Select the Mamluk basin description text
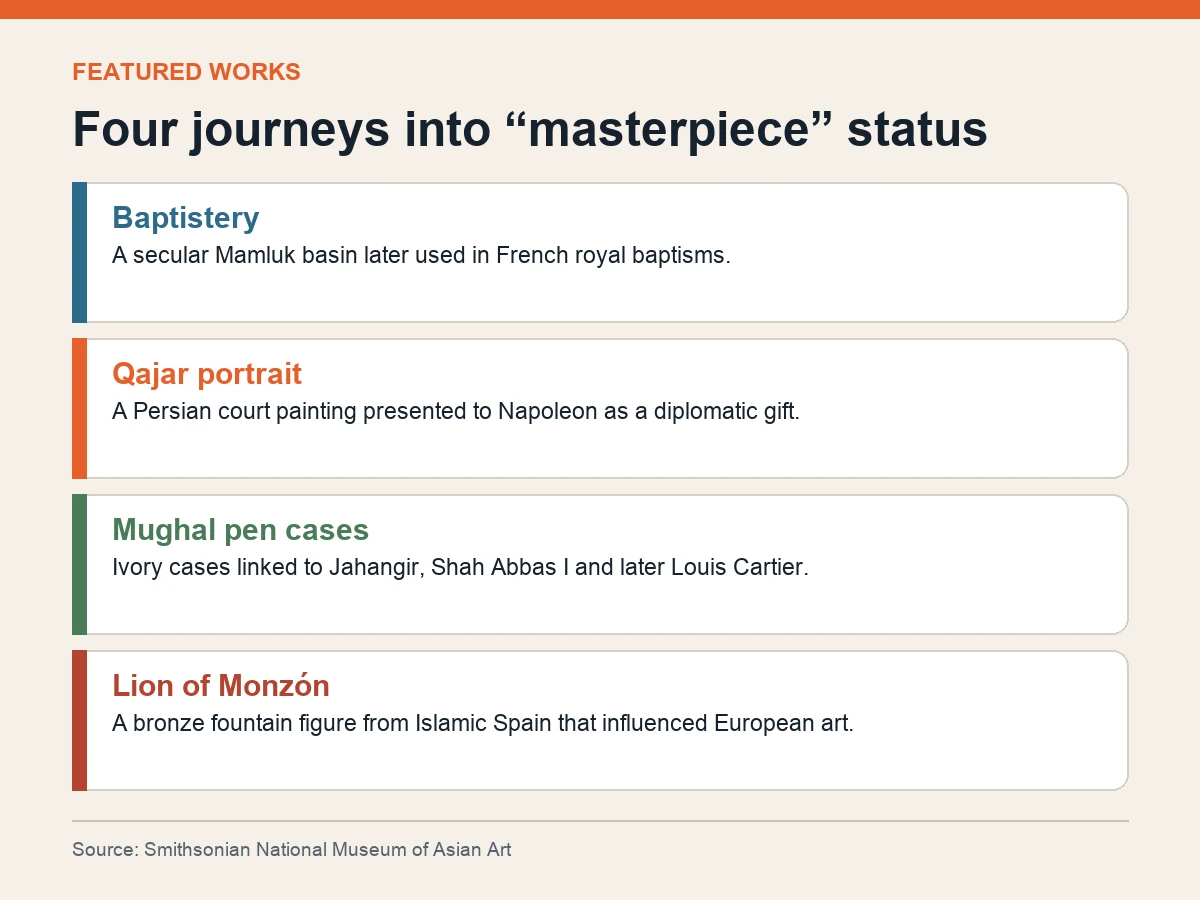Viewport: 1200px width, 900px height. (422, 255)
